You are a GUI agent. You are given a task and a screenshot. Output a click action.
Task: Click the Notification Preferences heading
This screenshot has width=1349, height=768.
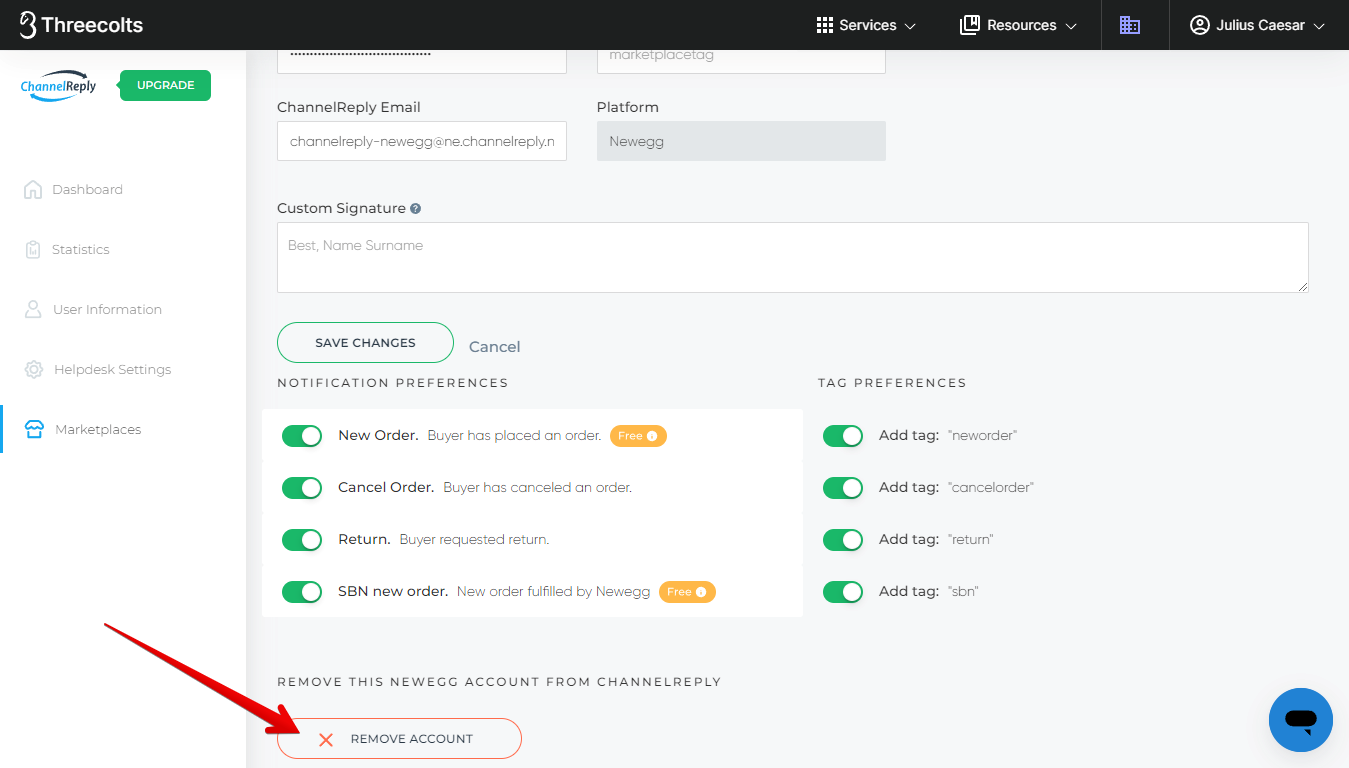(393, 383)
